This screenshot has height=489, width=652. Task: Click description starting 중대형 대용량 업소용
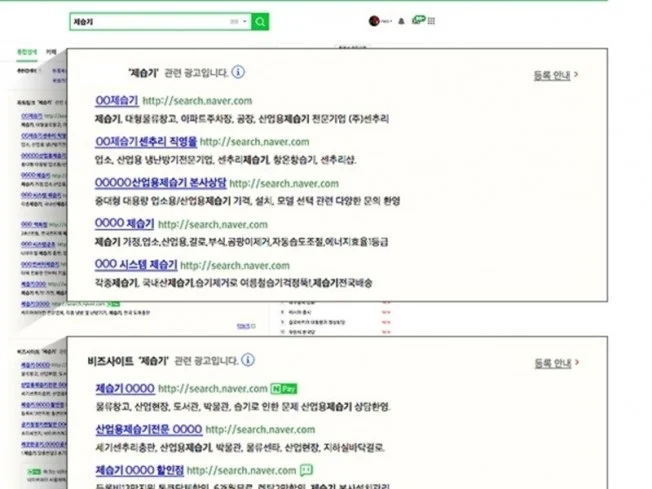pyautogui.click(x=247, y=201)
